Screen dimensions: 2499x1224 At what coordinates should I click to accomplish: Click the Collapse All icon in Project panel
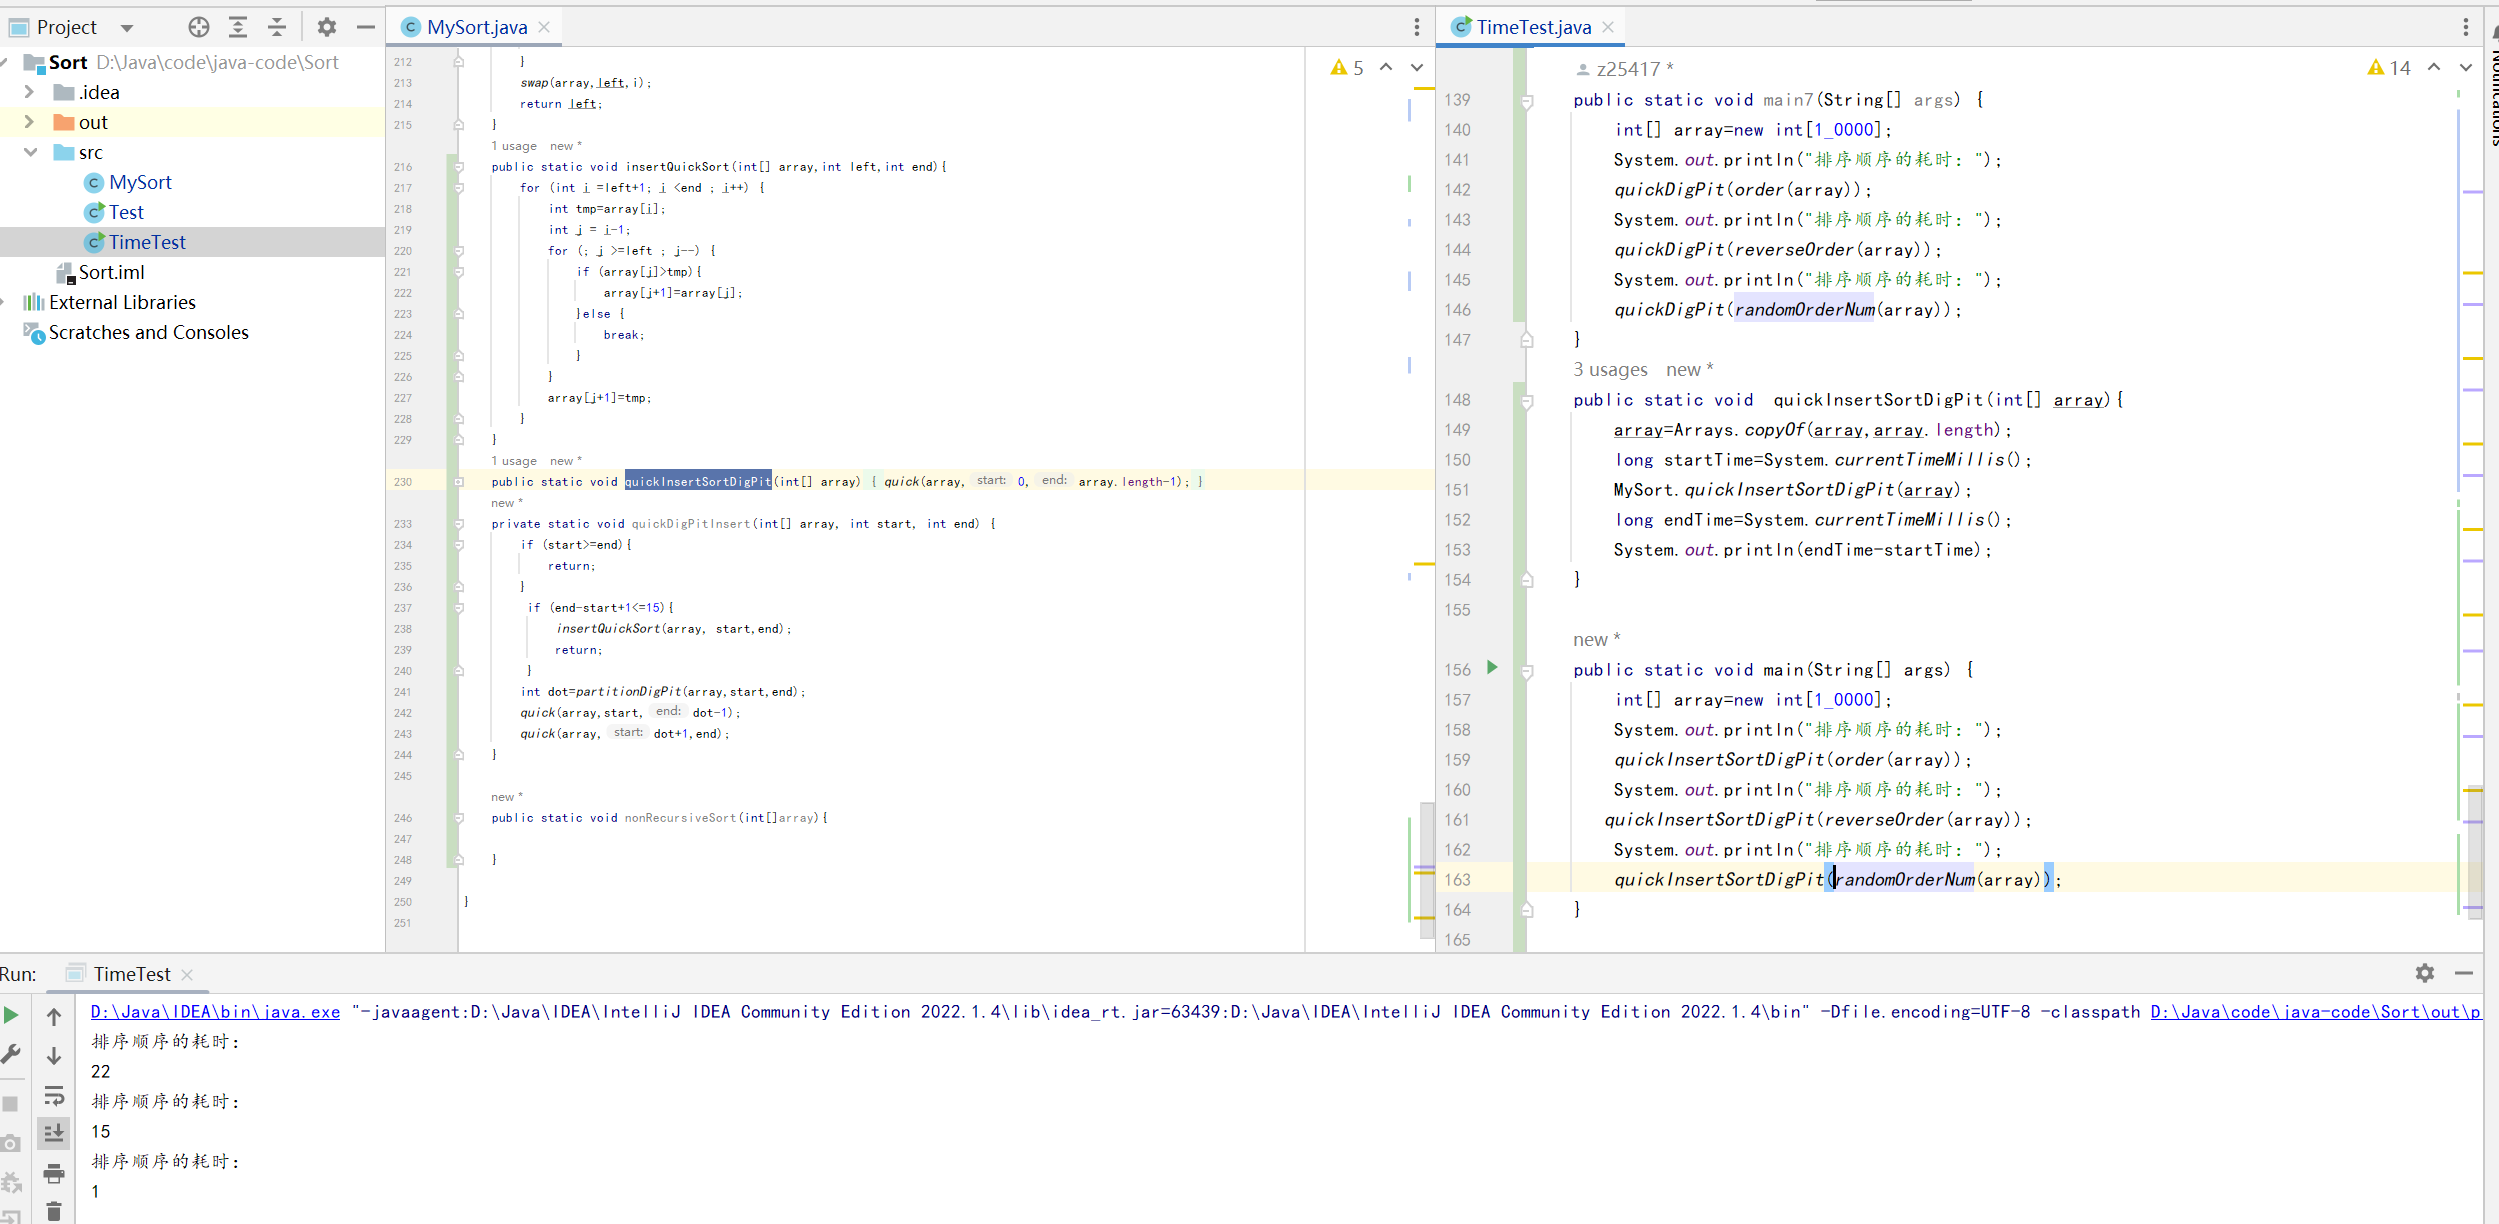coord(277,27)
